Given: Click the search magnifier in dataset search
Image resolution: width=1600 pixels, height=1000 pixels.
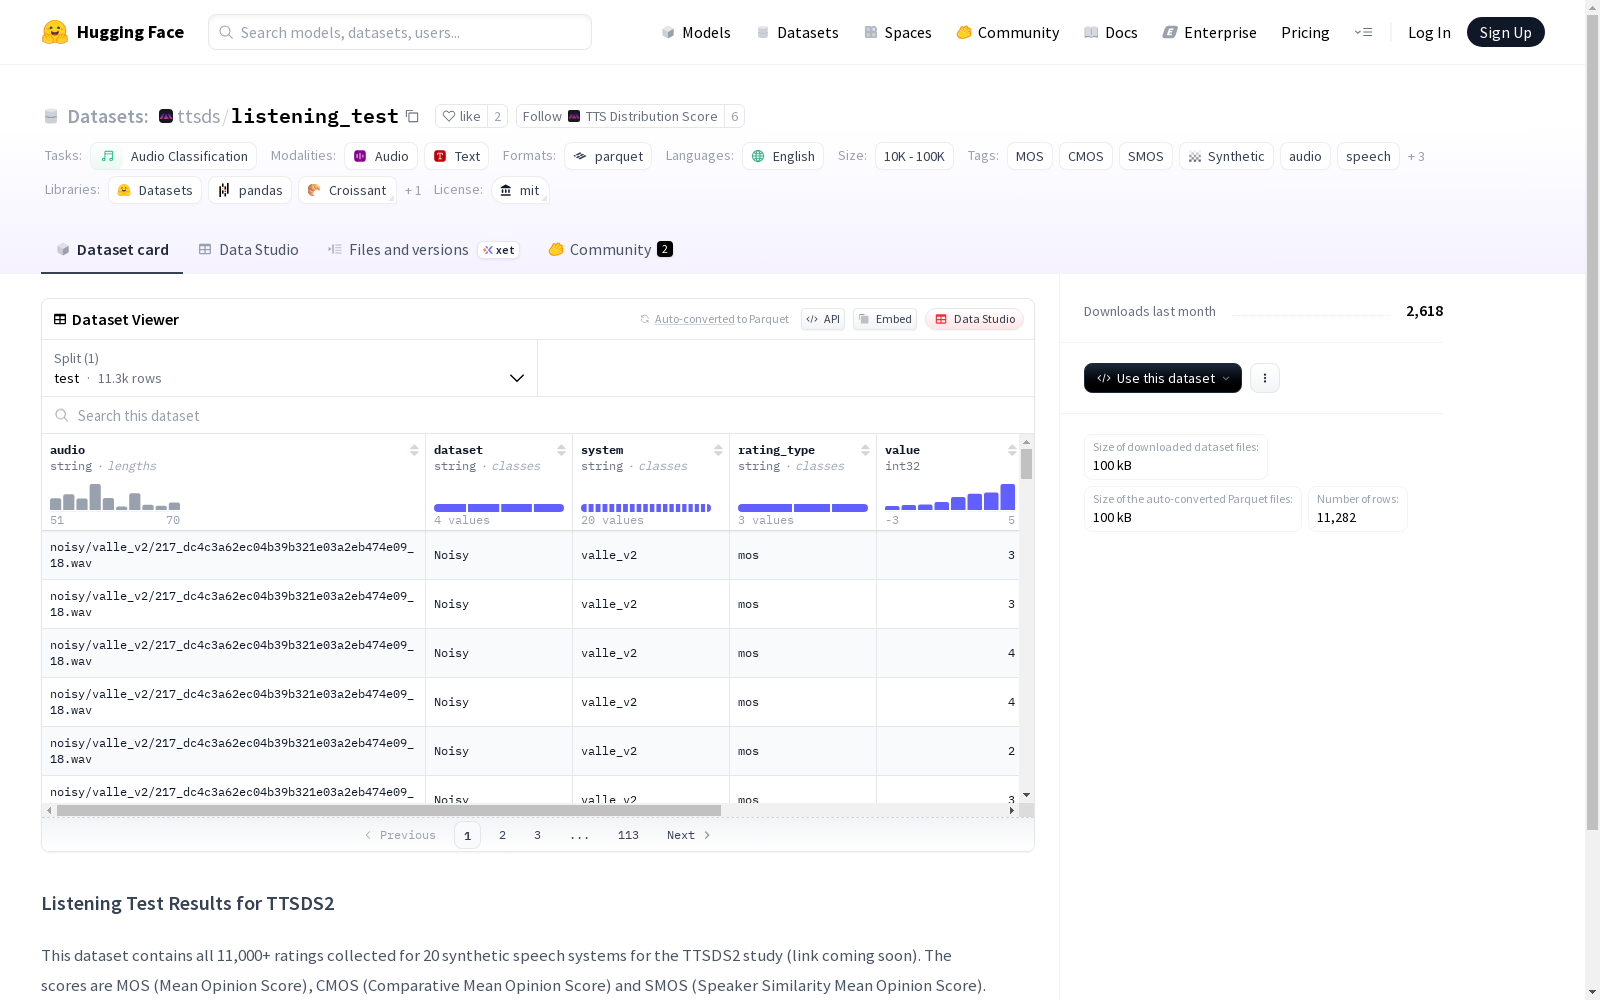Looking at the screenshot, I should pos(62,416).
